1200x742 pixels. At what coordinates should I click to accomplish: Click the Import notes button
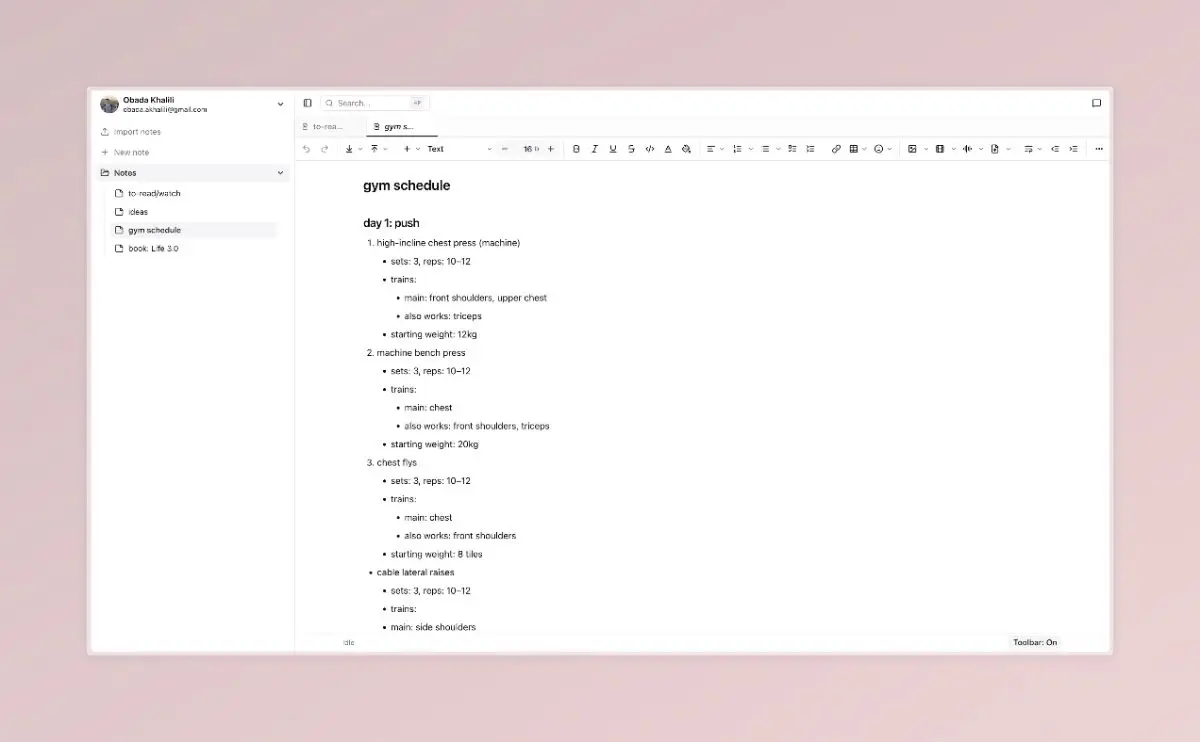coord(136,132)
